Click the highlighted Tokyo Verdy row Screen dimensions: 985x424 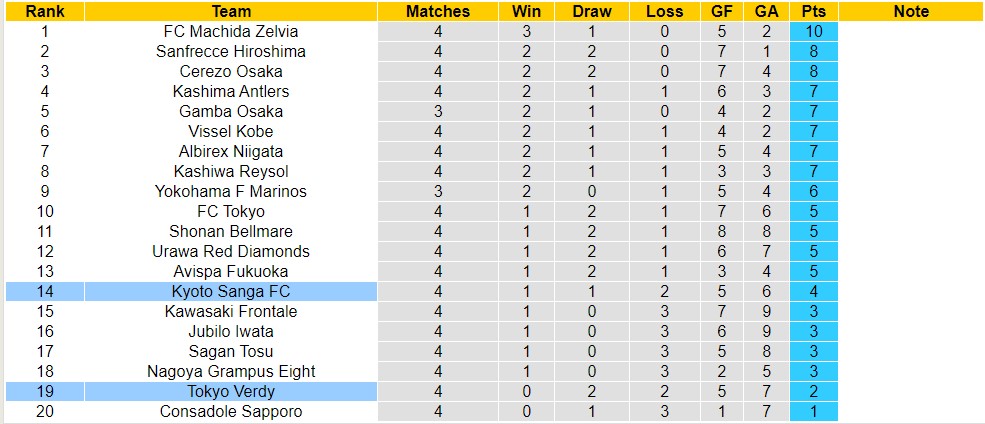click(231, 392)
